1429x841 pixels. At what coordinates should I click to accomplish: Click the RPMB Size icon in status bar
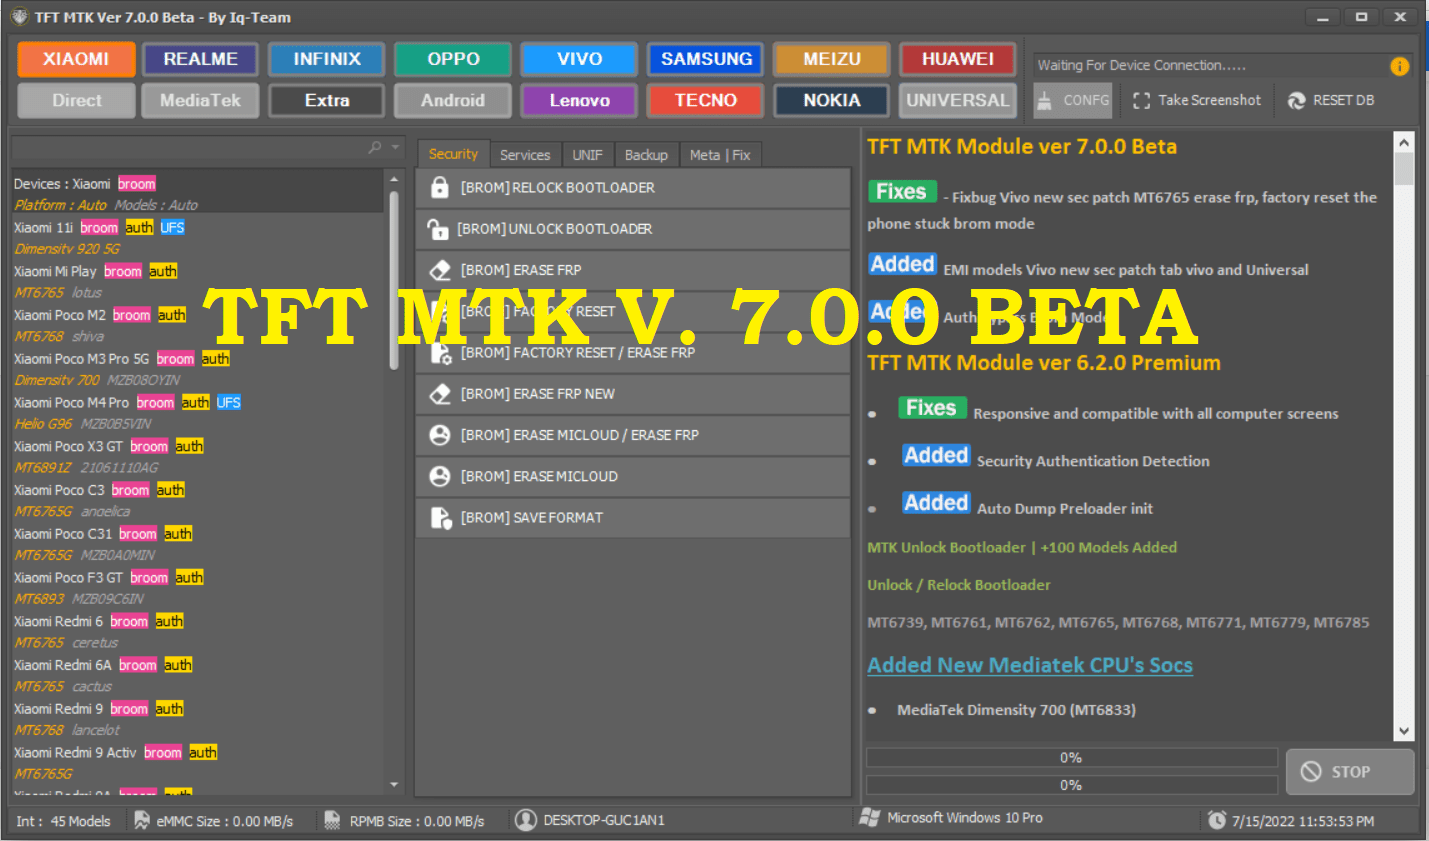(x=333, y=820)
